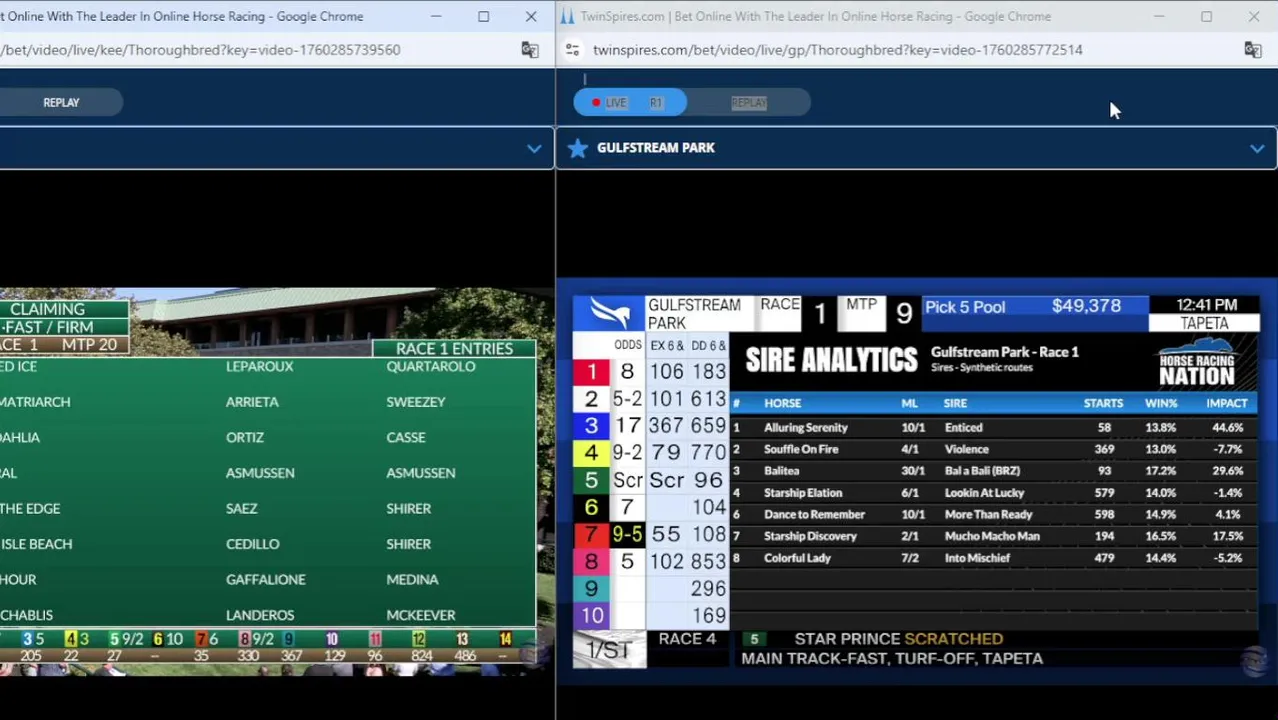Click GULFSTREAM PARK track name header
This screenshot has width=1278, height=720.
[x=656, y=148]
